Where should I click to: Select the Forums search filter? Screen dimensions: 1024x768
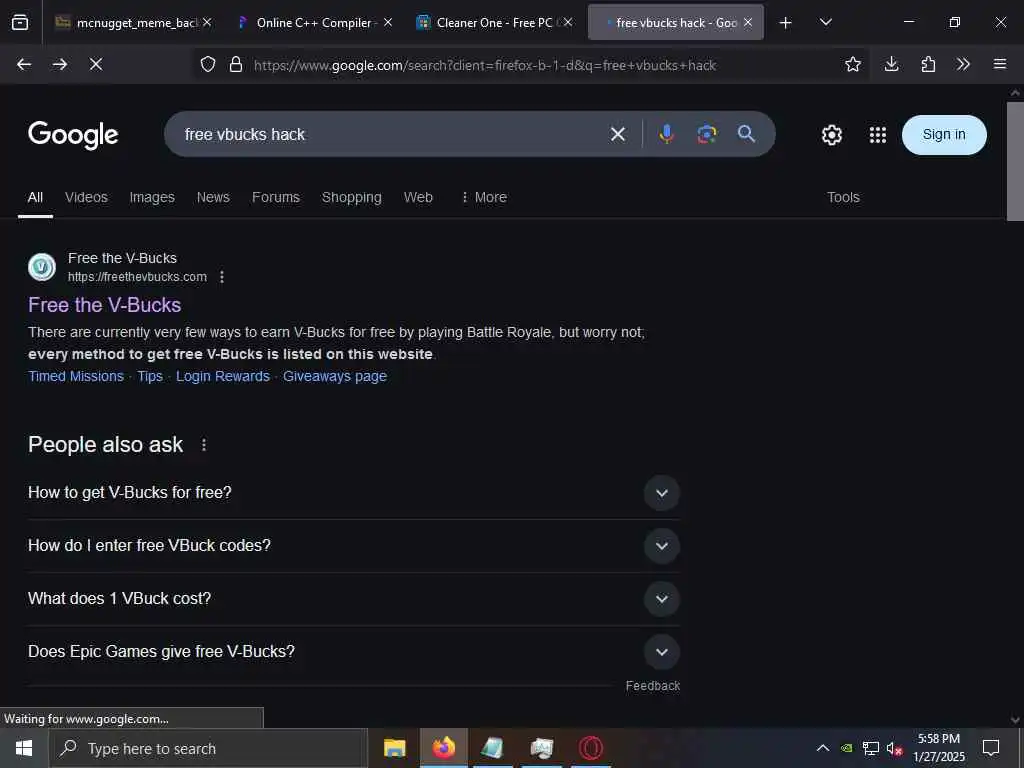coord(276,197)
